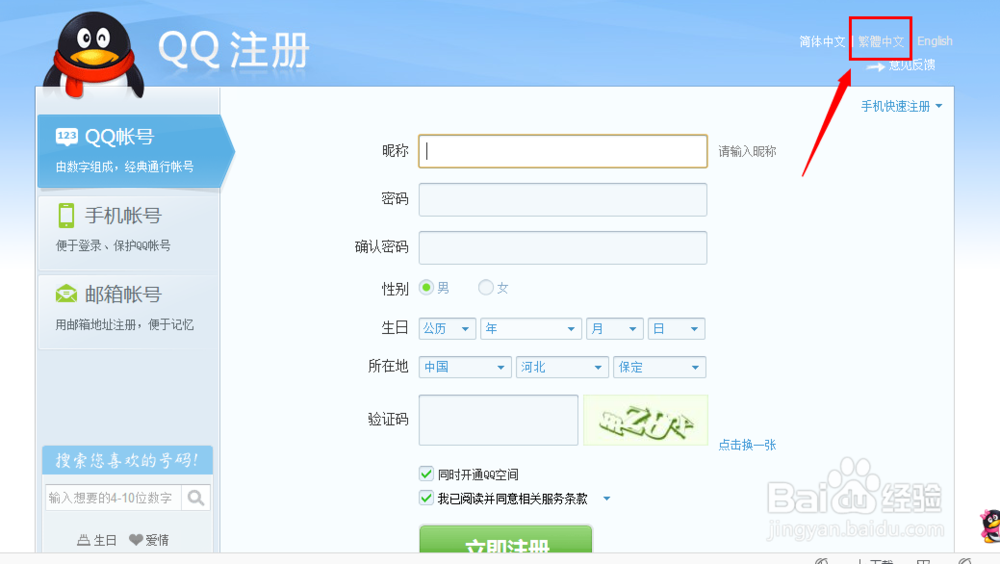1000x564 pixels.
Task: Open the 保定 city dropdown
Action: point(659,367)
